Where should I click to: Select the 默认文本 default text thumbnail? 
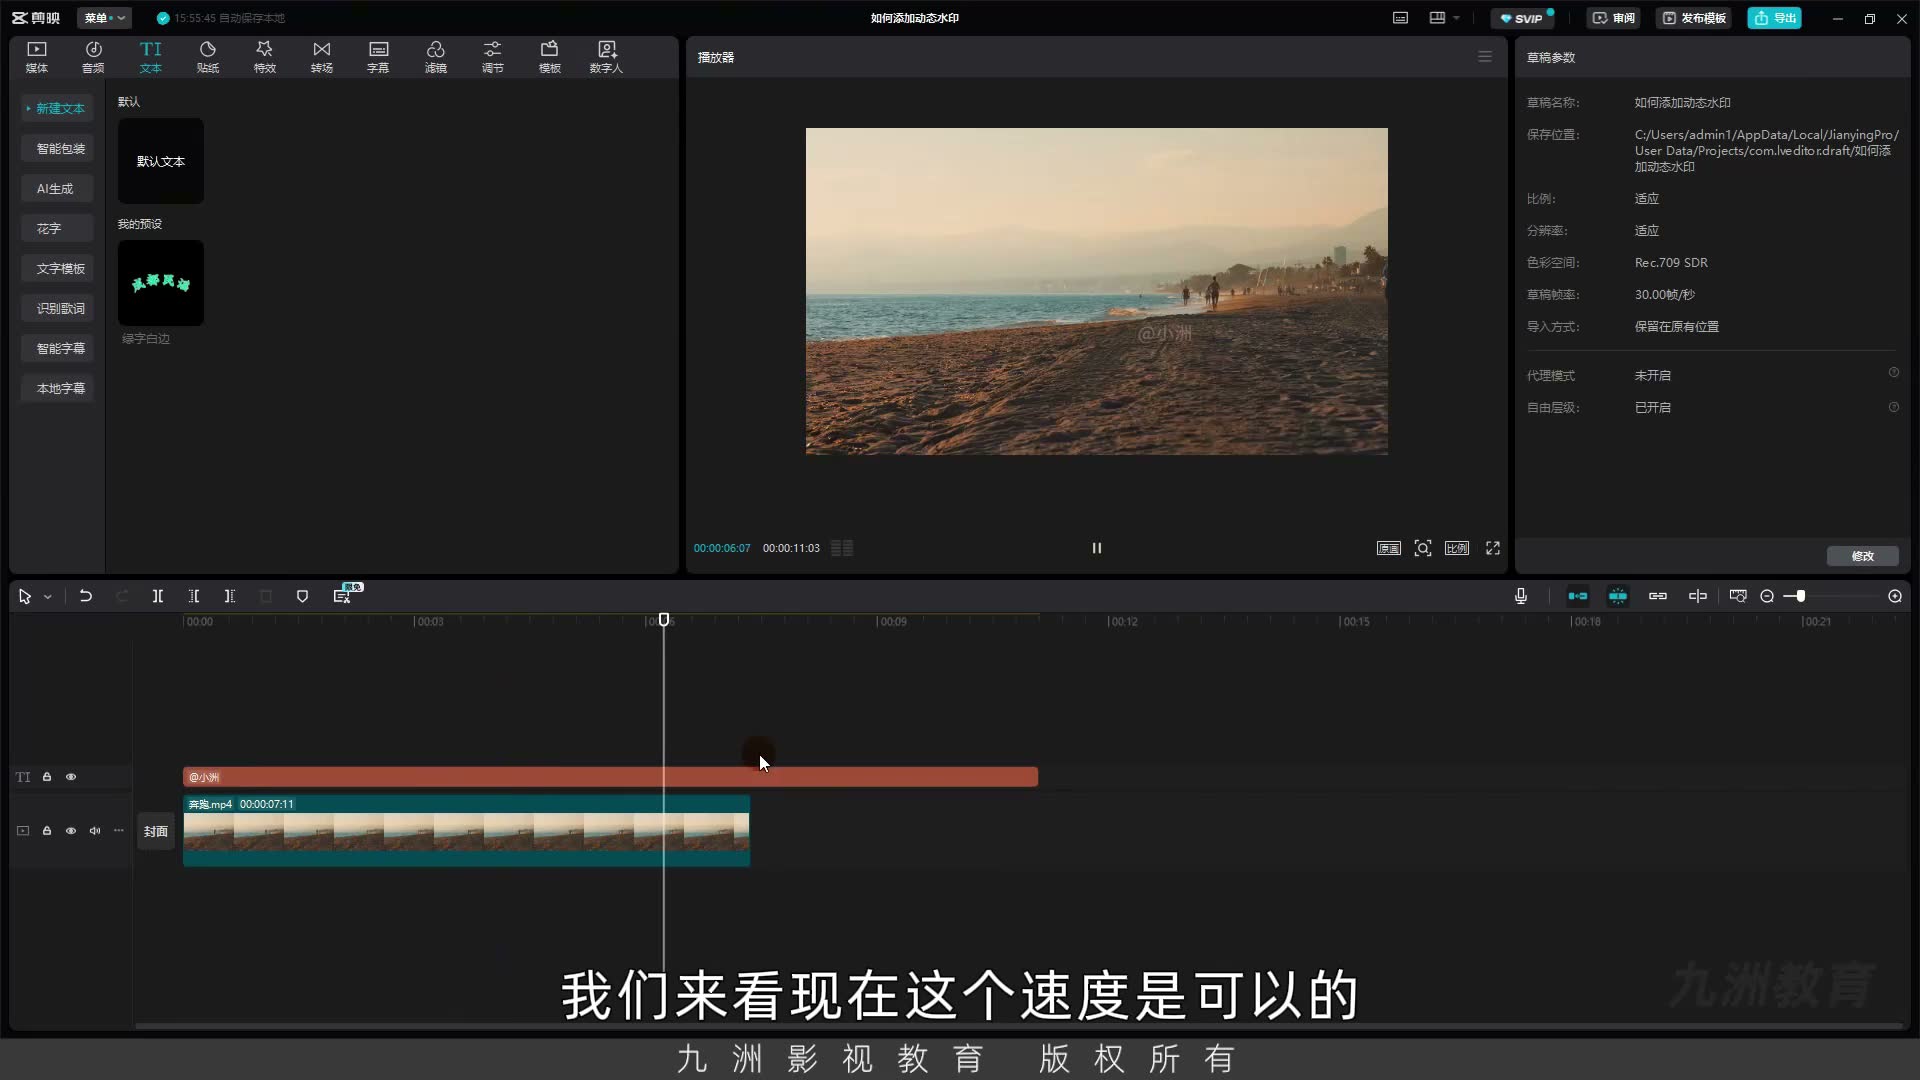coord(161,161)
